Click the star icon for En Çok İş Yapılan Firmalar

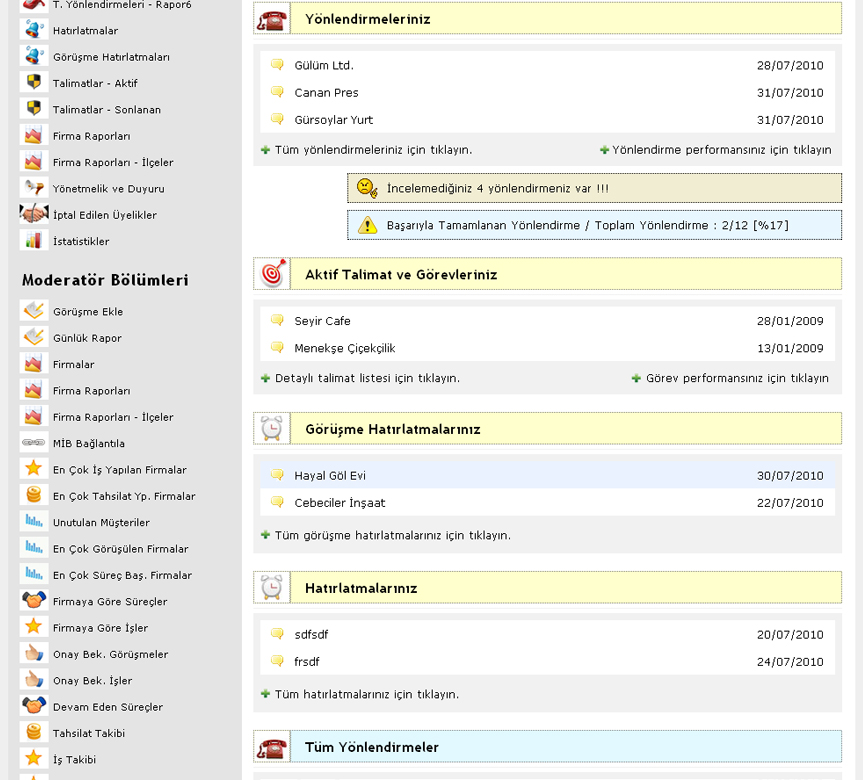coord(34,469)
